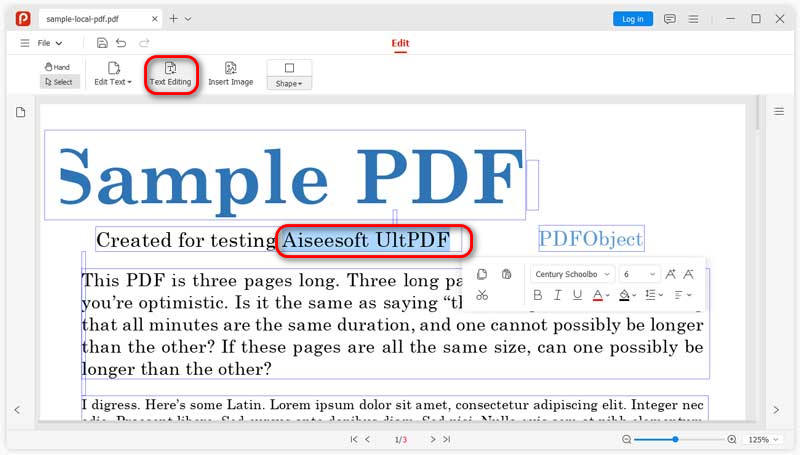The image size is (800, 455).
Task: Open the Edit Text dropdown
Action: [113, 74]
